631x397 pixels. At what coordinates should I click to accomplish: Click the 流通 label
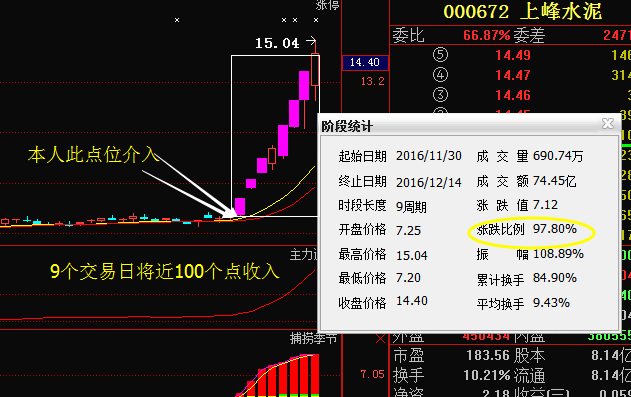tap(530, 376)
